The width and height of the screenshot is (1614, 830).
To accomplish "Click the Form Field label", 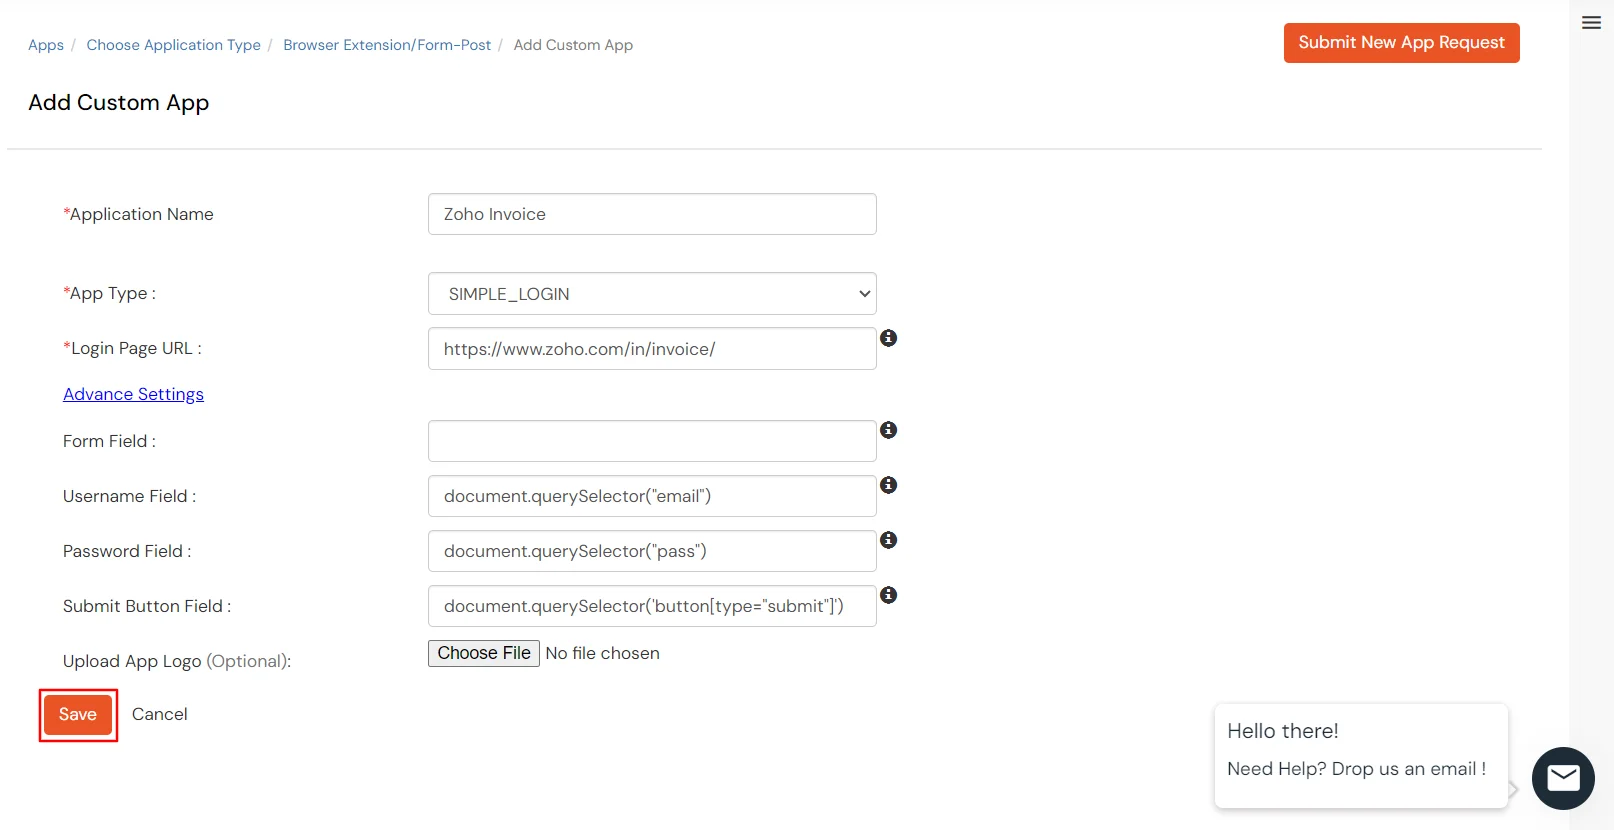I will coord(109,441).
